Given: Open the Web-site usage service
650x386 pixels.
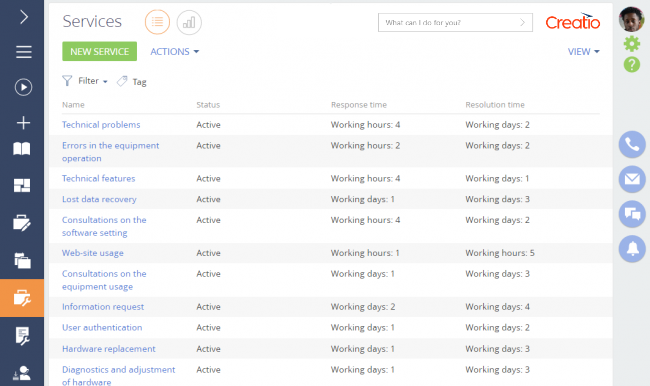Looking at the screenshot, I should click(x=93, y=253).
